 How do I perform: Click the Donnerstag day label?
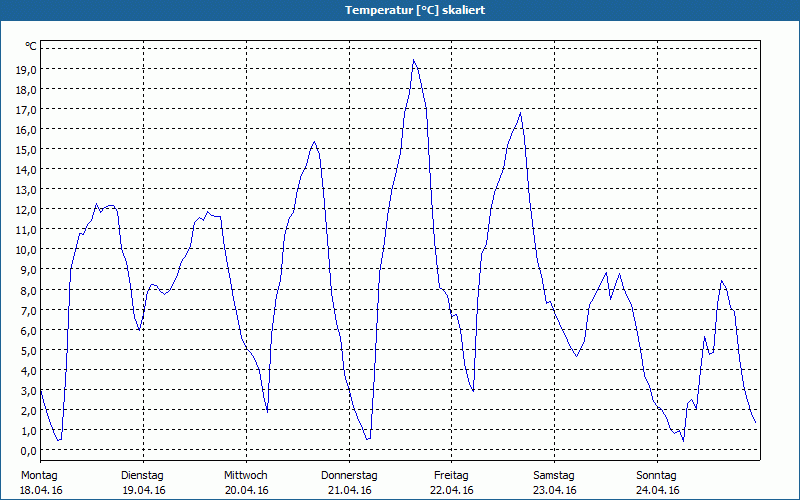click(x=349, y=476)
